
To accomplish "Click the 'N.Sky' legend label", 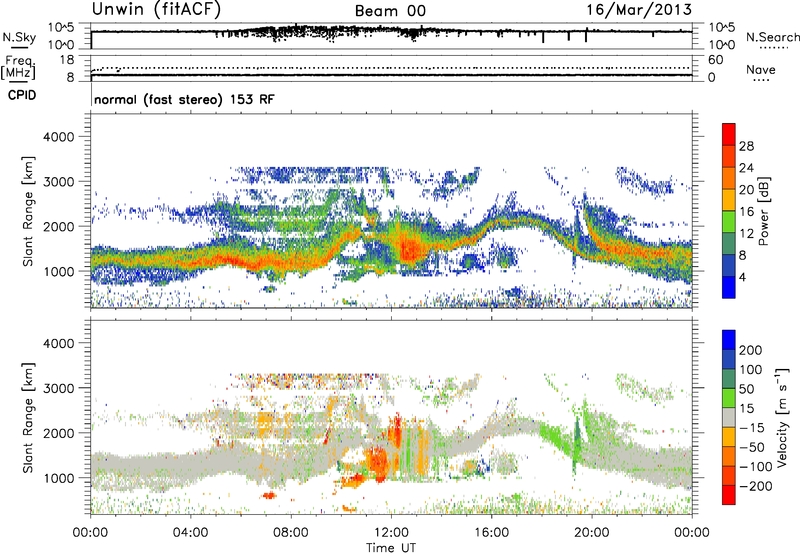I will click(x=19, y=37).
